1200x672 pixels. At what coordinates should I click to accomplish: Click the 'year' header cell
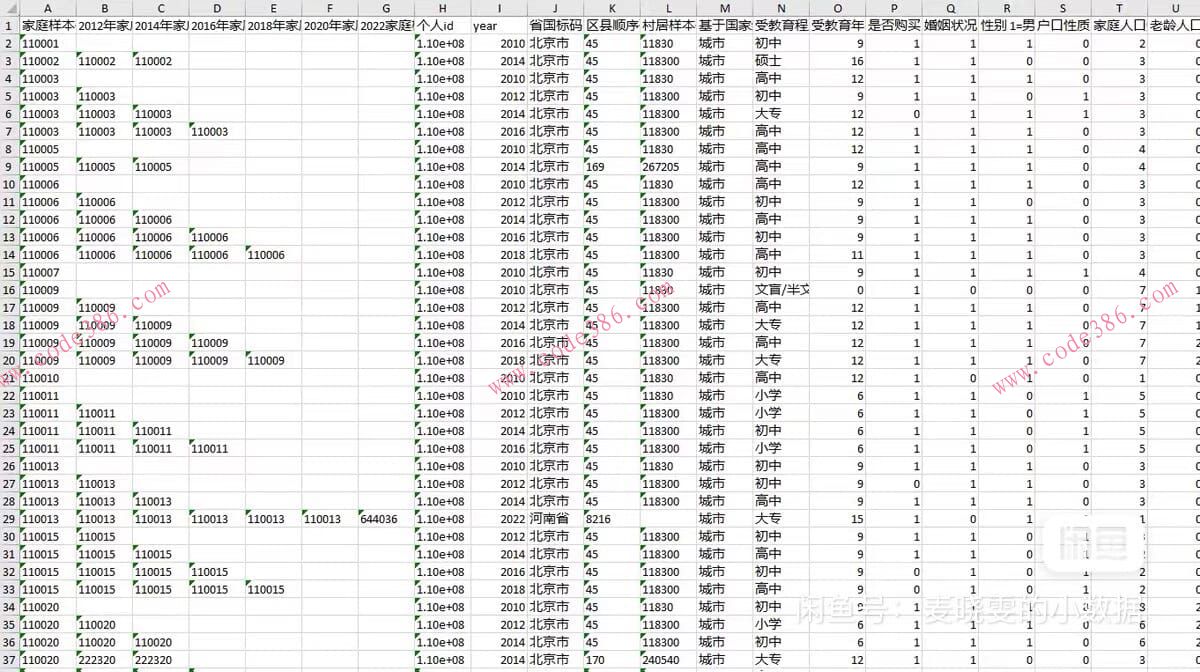498,25
